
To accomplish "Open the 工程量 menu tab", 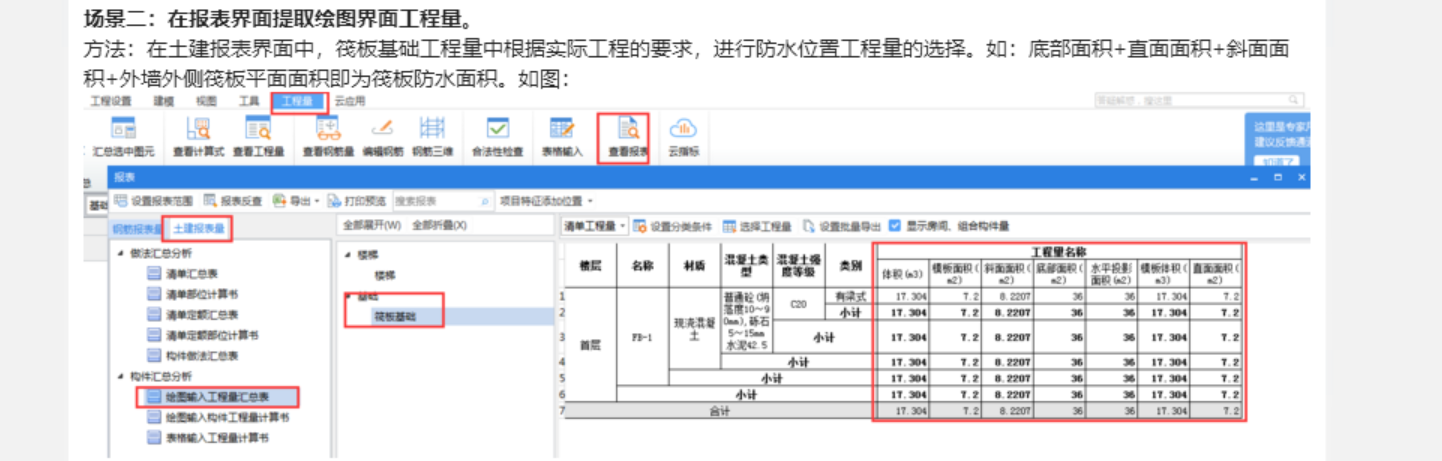I will pos(298,100).
